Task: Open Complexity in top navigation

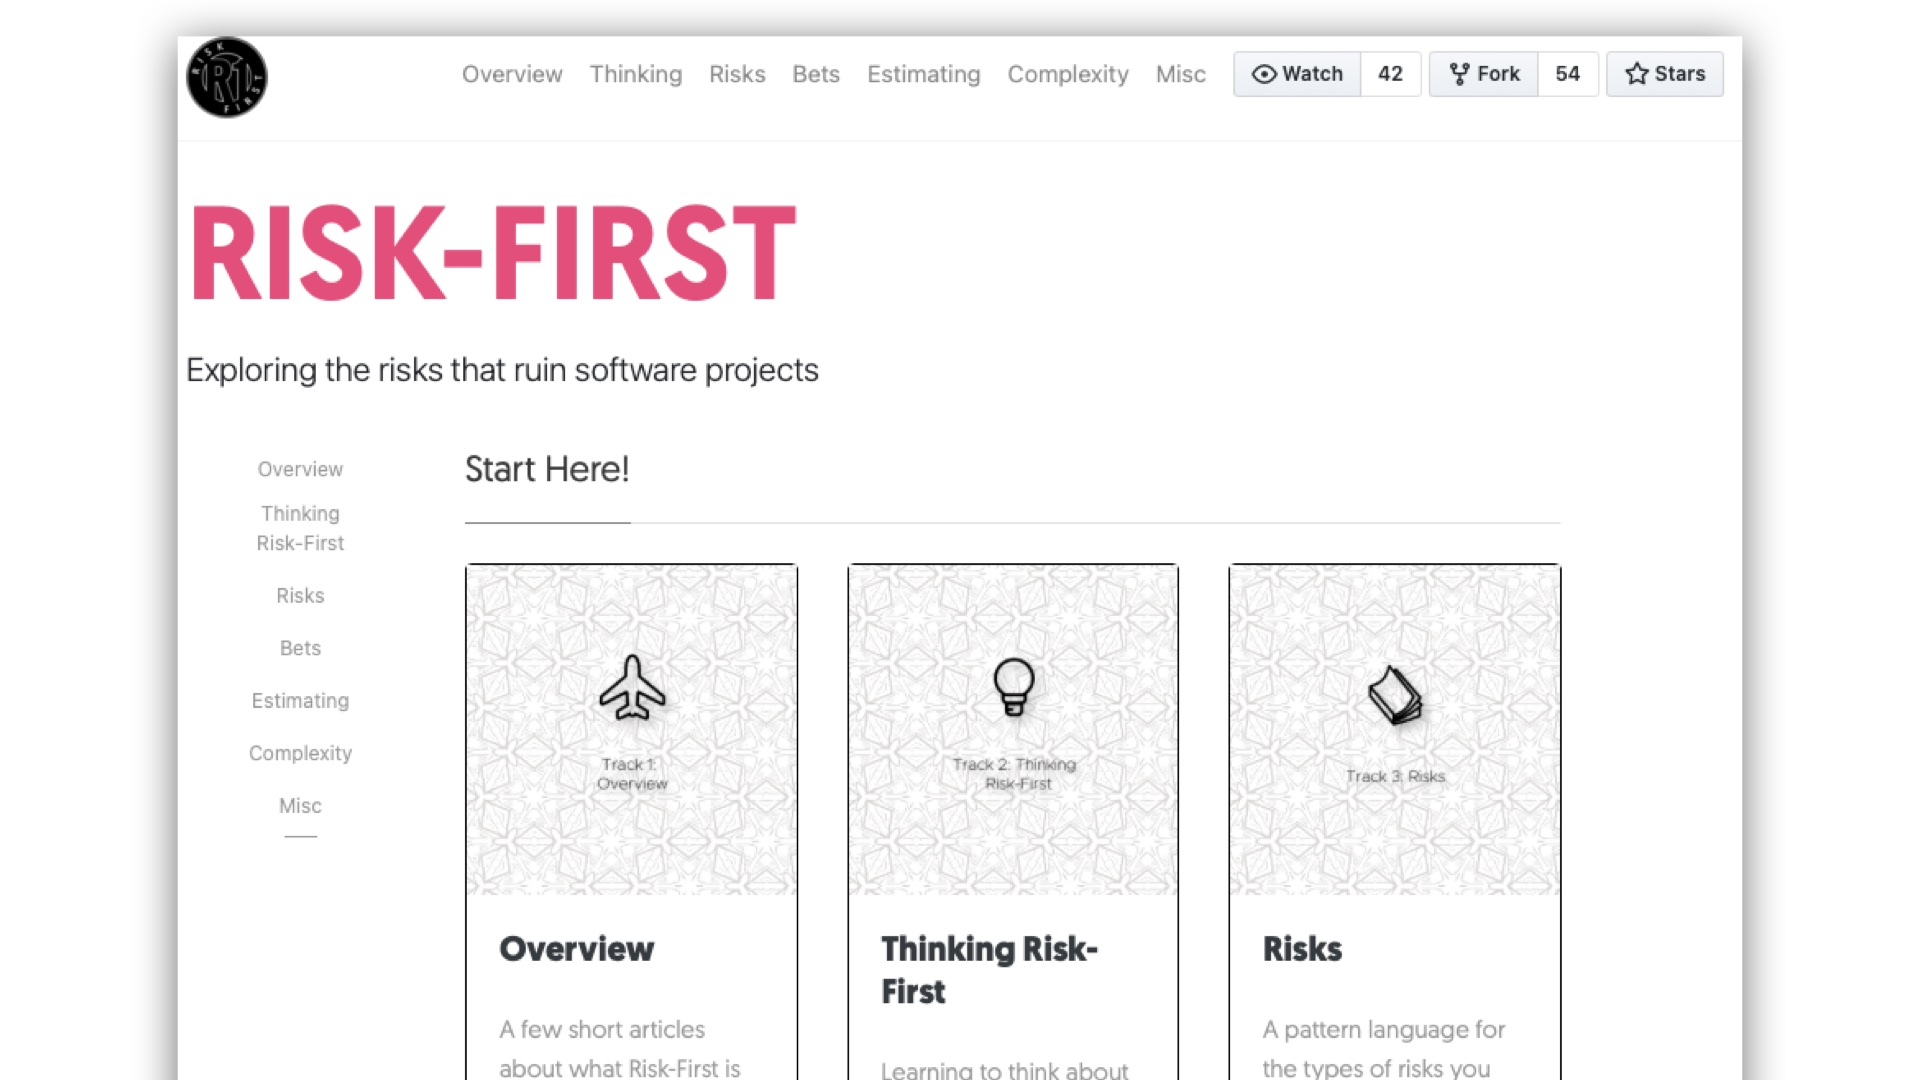Action: [x=1068, y=74]
